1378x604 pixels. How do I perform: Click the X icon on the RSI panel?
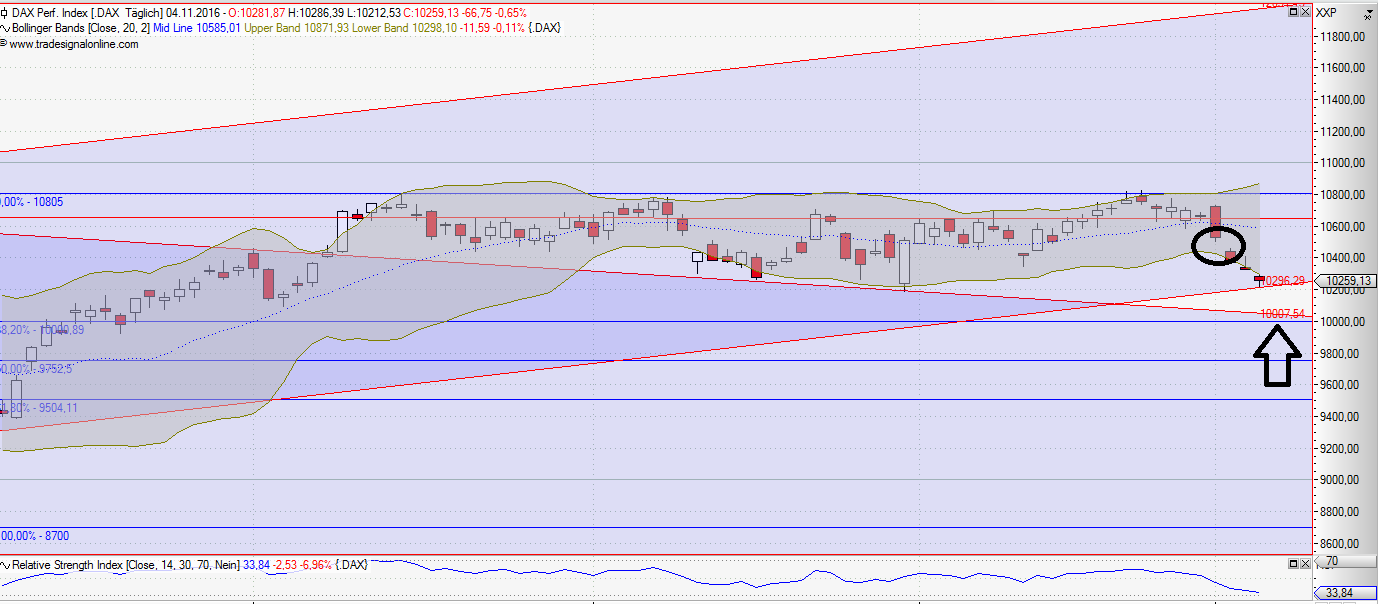tap(1305, 563)
